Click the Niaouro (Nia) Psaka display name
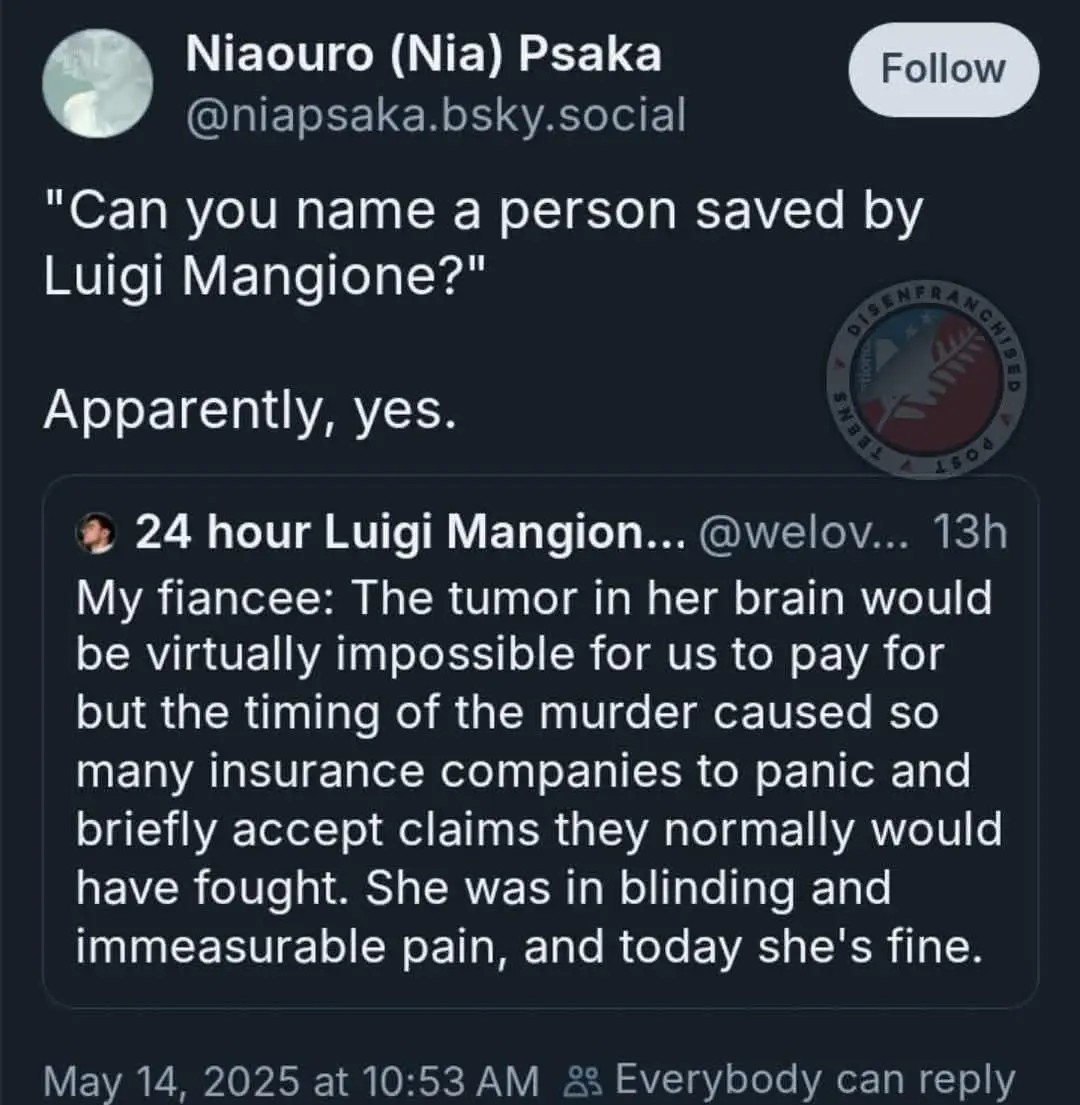The image size is (1080, 1105). click(424, 54)
